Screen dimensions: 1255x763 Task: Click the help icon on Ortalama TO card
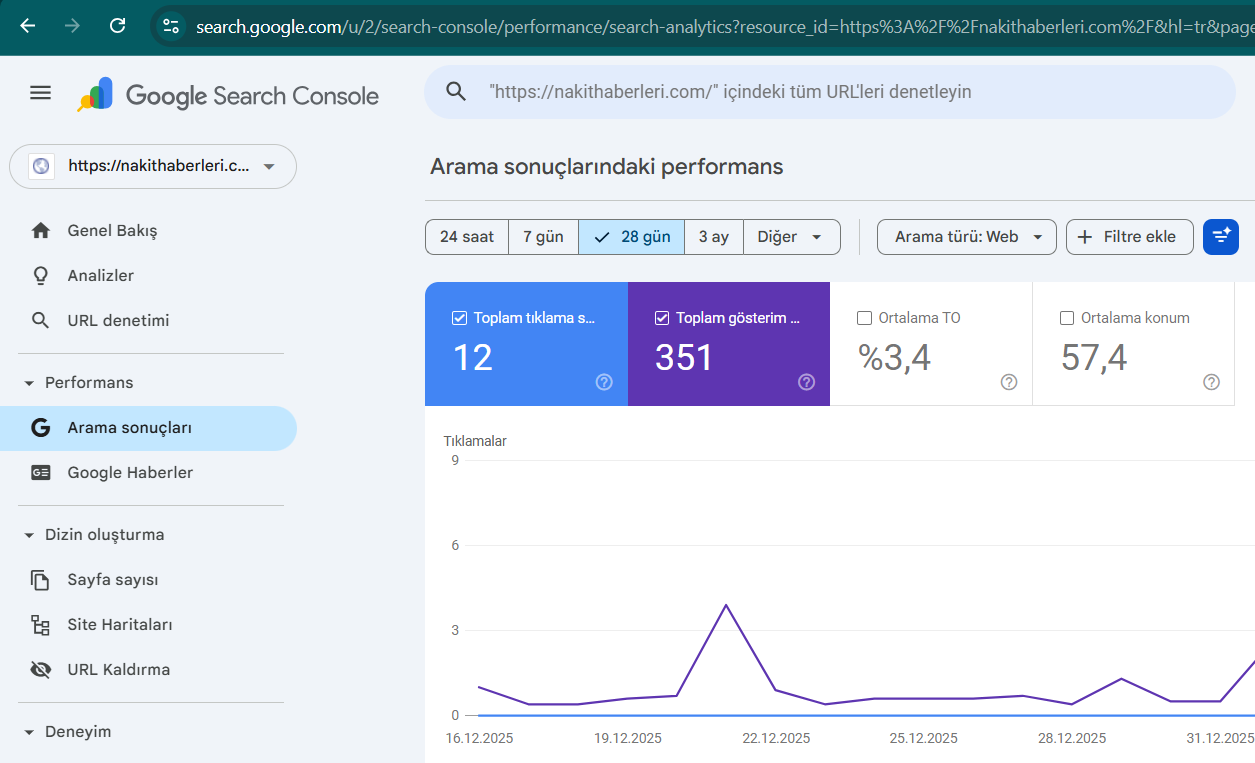coord(1009,382)
